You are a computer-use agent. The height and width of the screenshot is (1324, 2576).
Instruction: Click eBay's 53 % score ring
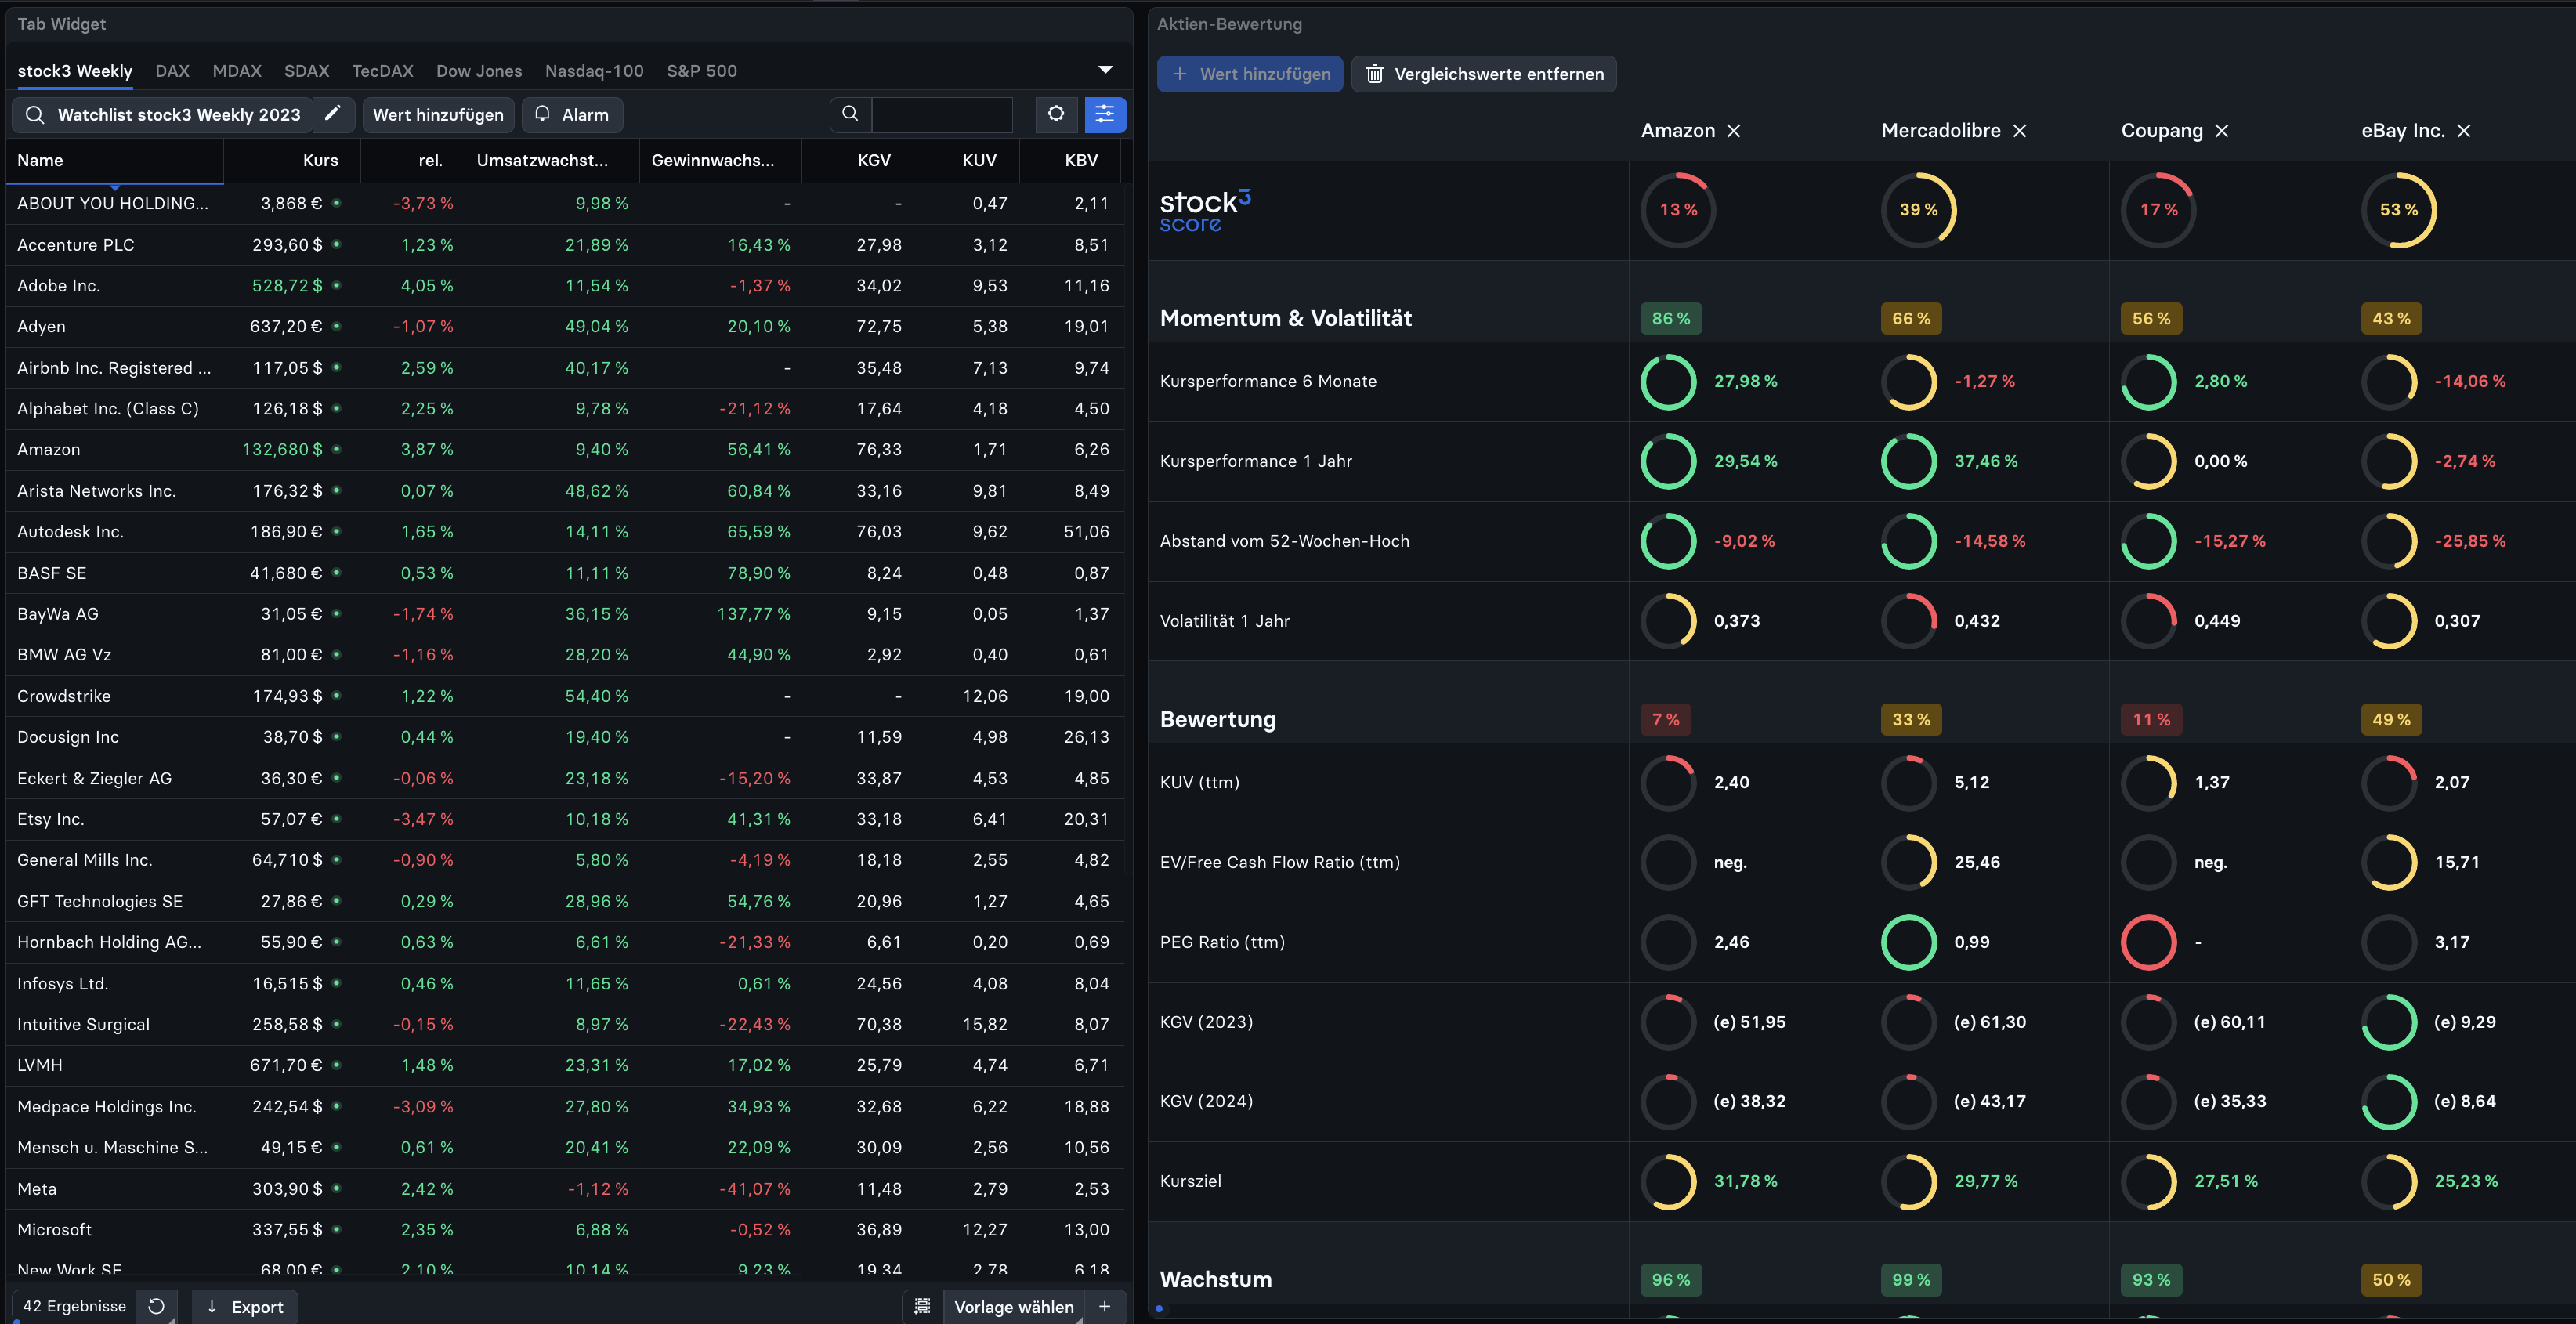coord(2398,210)
